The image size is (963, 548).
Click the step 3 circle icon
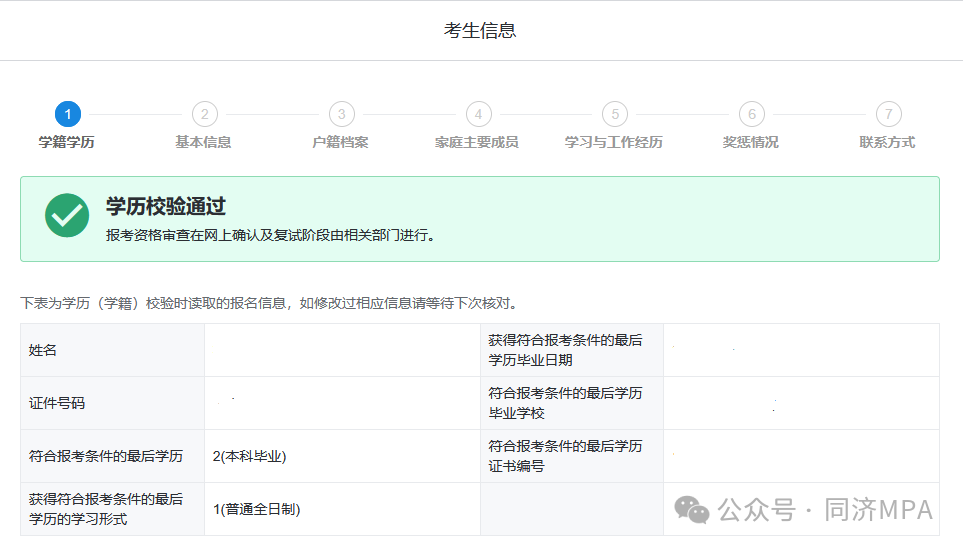tap(341, 114)
